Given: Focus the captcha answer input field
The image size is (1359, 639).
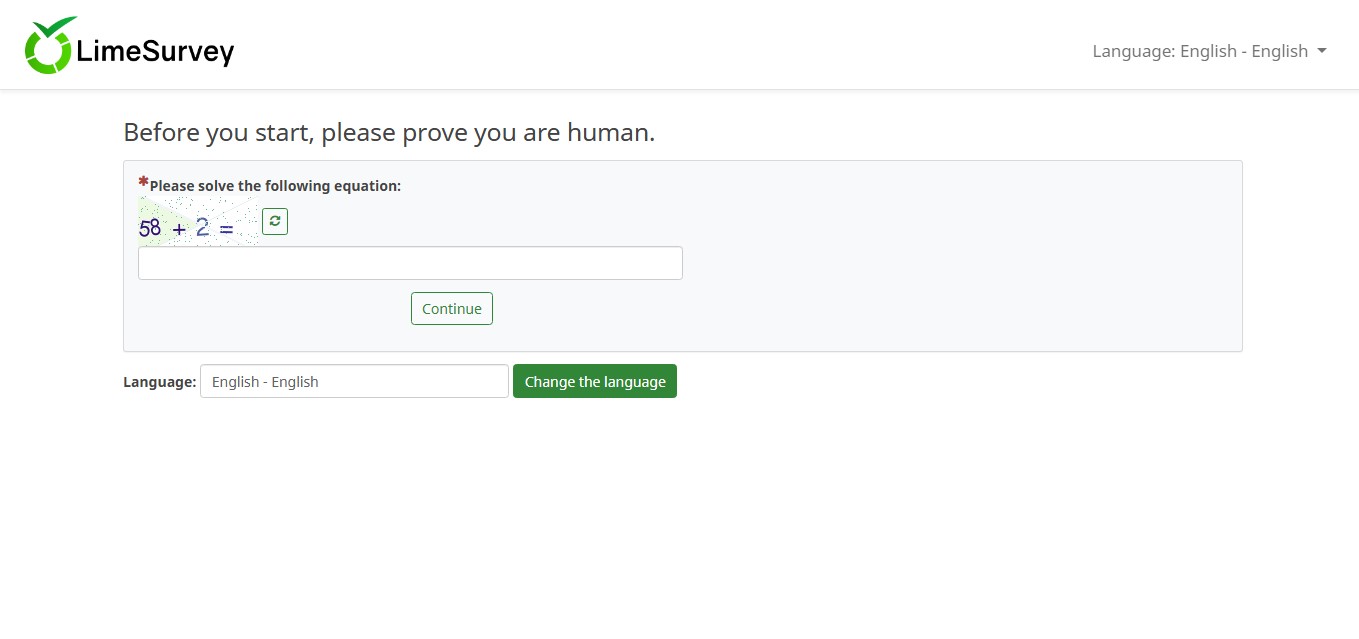Looking at the screenshot, I should click(x=410, y=263).
